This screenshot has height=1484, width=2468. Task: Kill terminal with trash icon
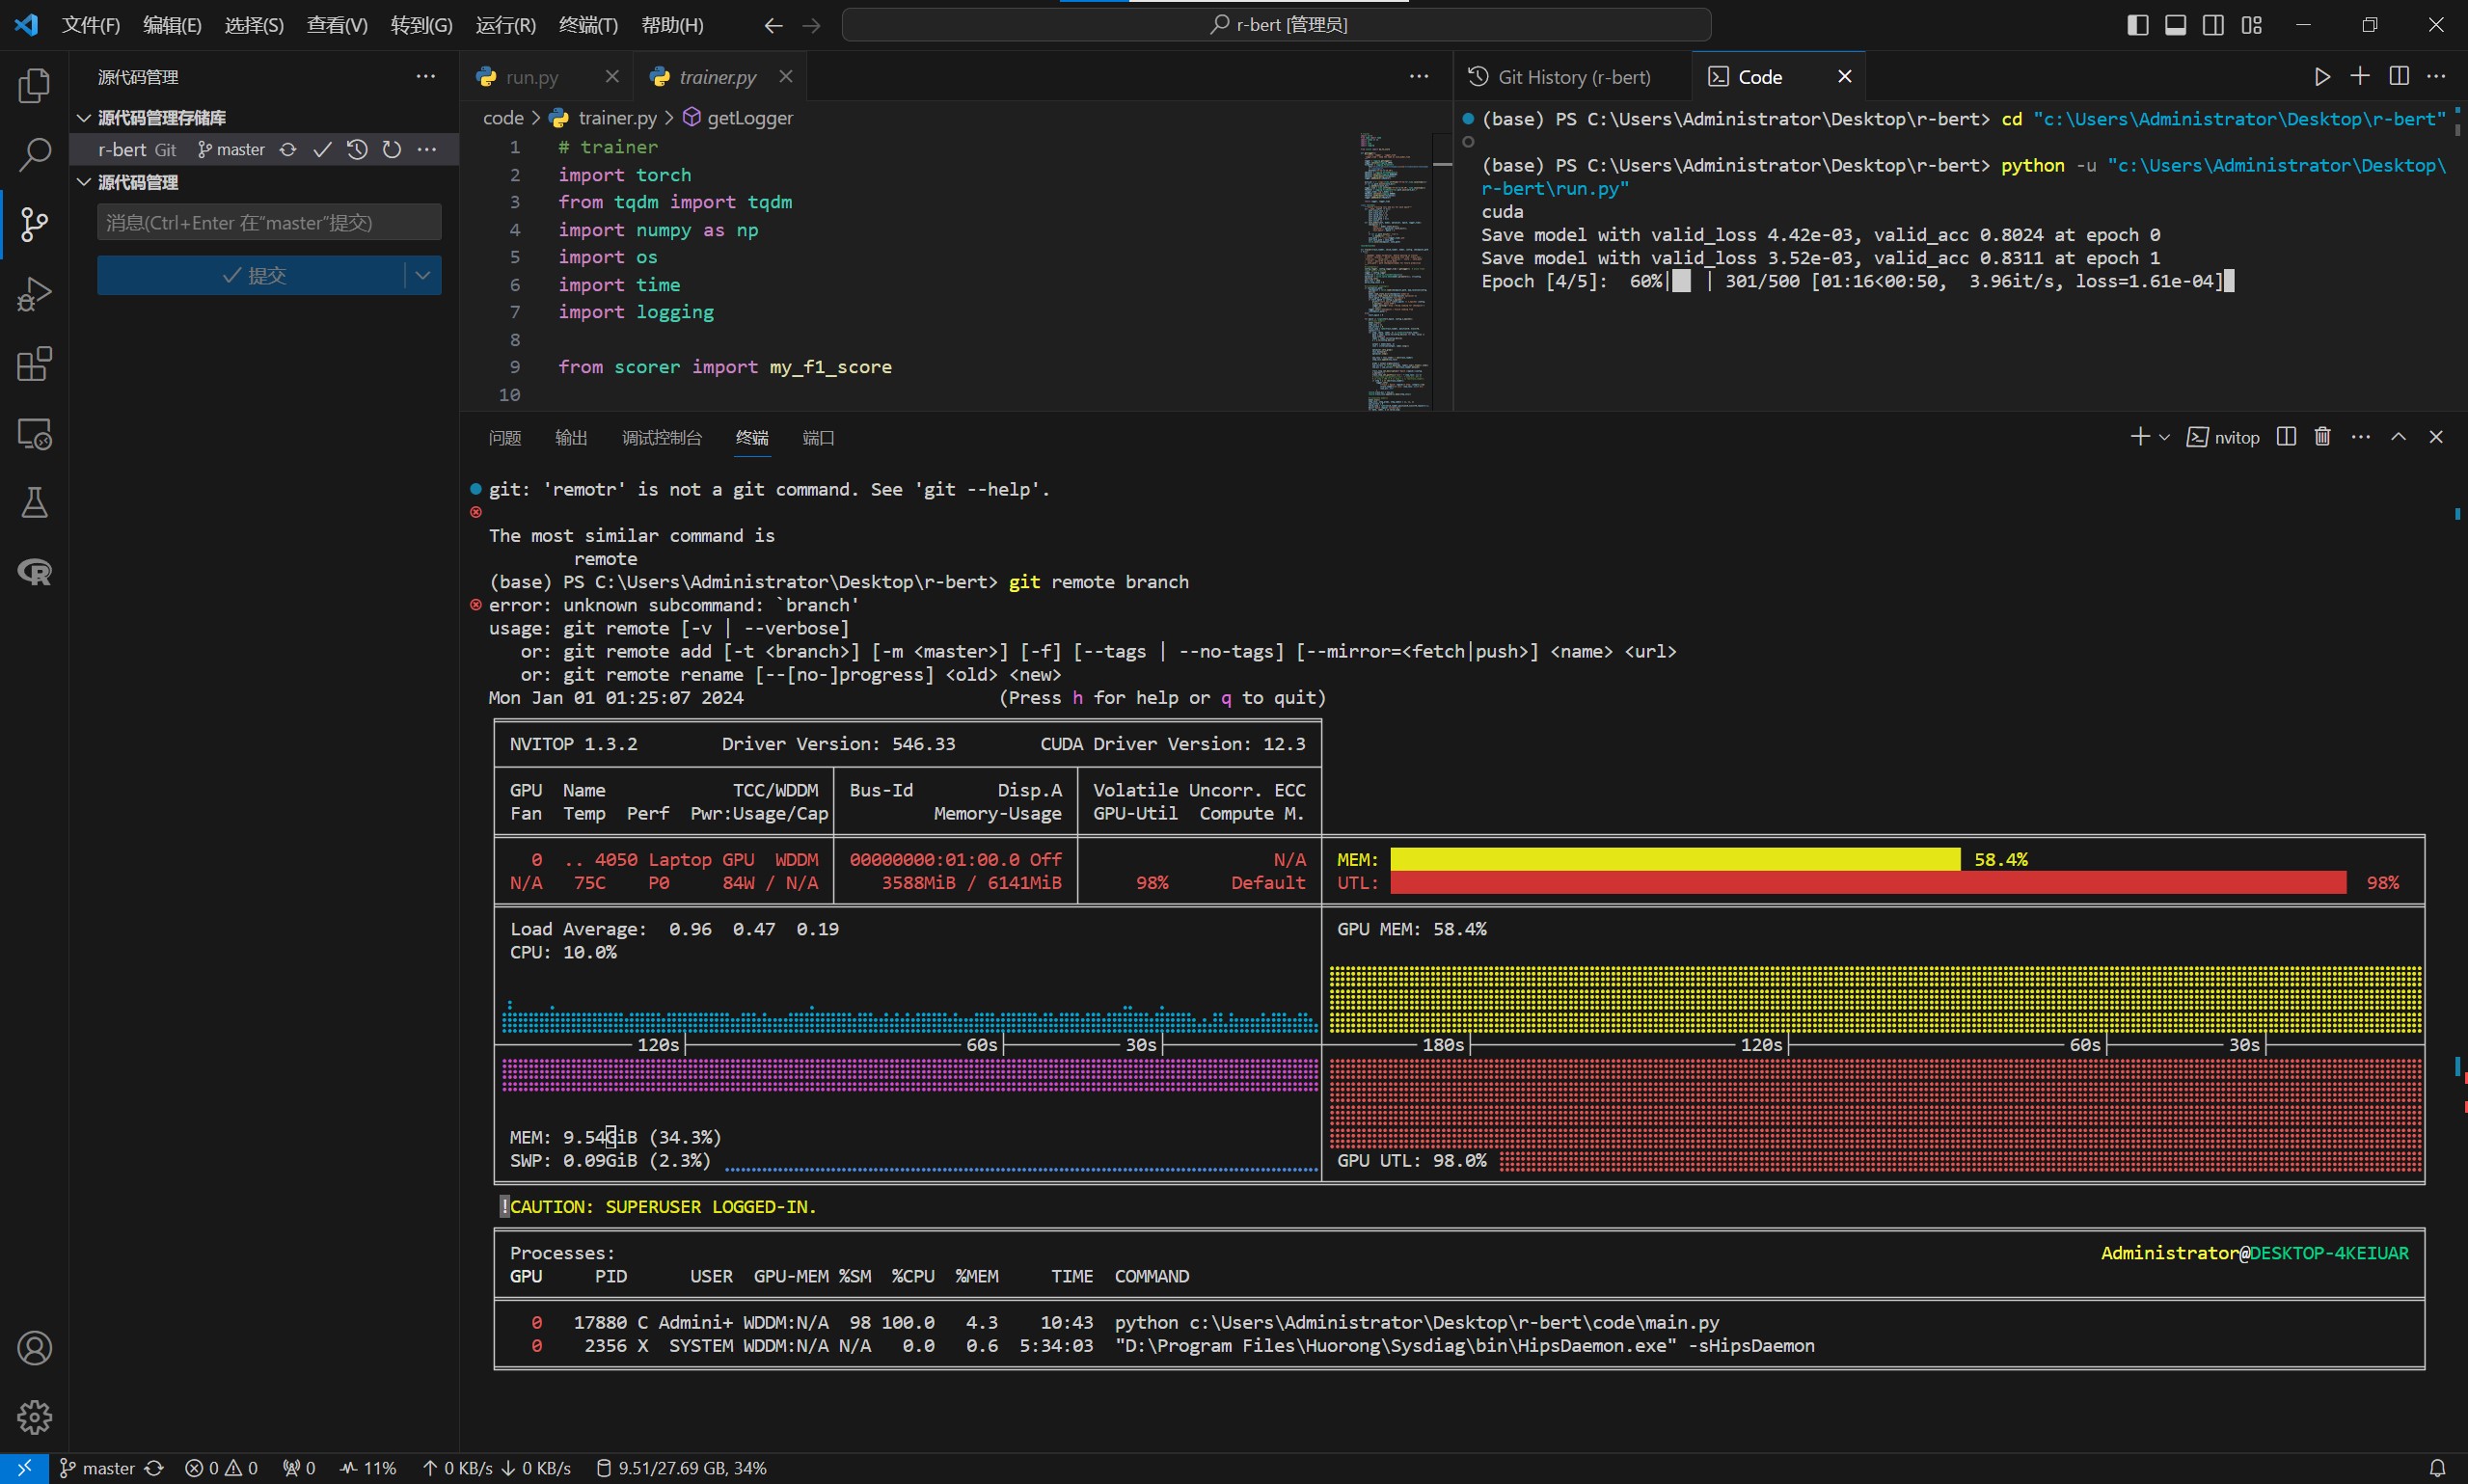2323,437
